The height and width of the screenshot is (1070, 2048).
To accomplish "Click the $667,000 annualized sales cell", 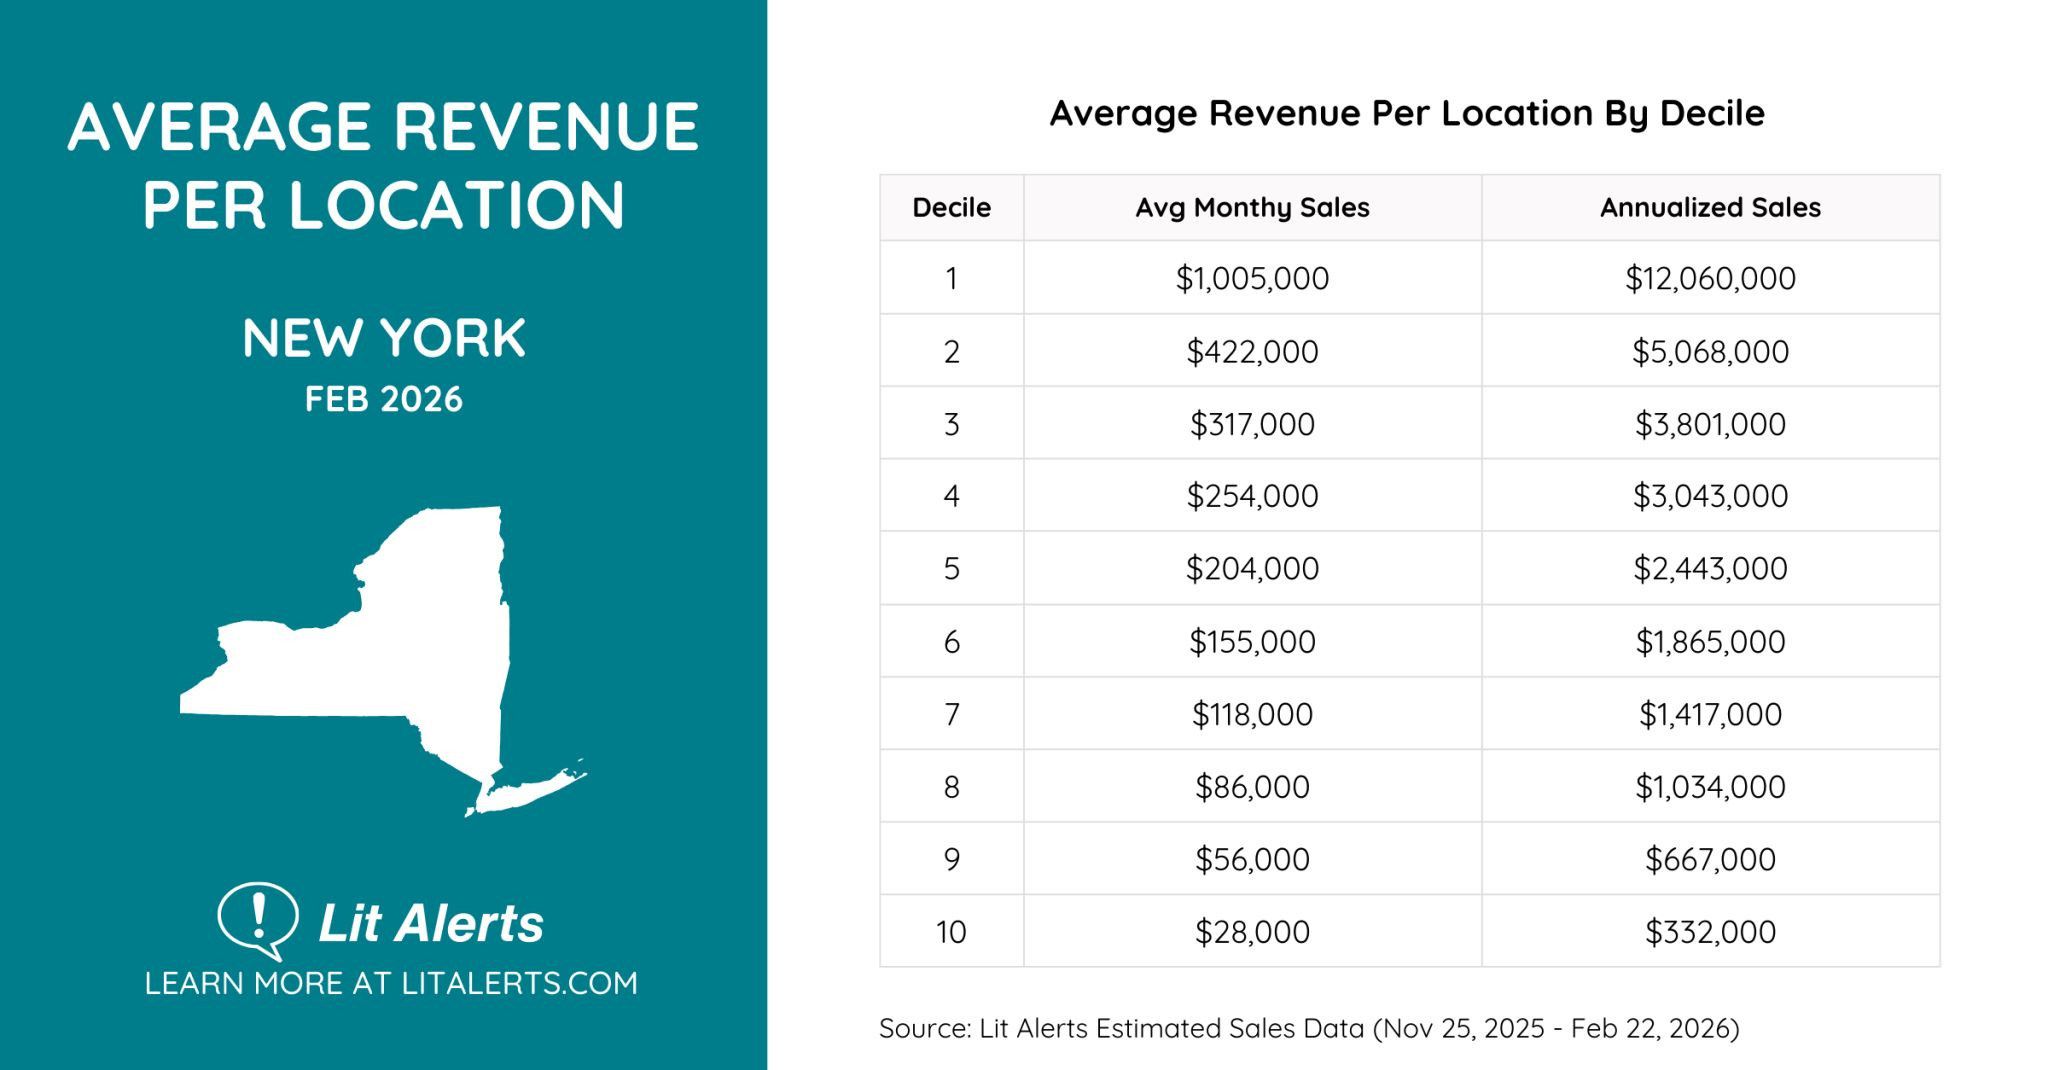I will click(x=1710, y=859).
